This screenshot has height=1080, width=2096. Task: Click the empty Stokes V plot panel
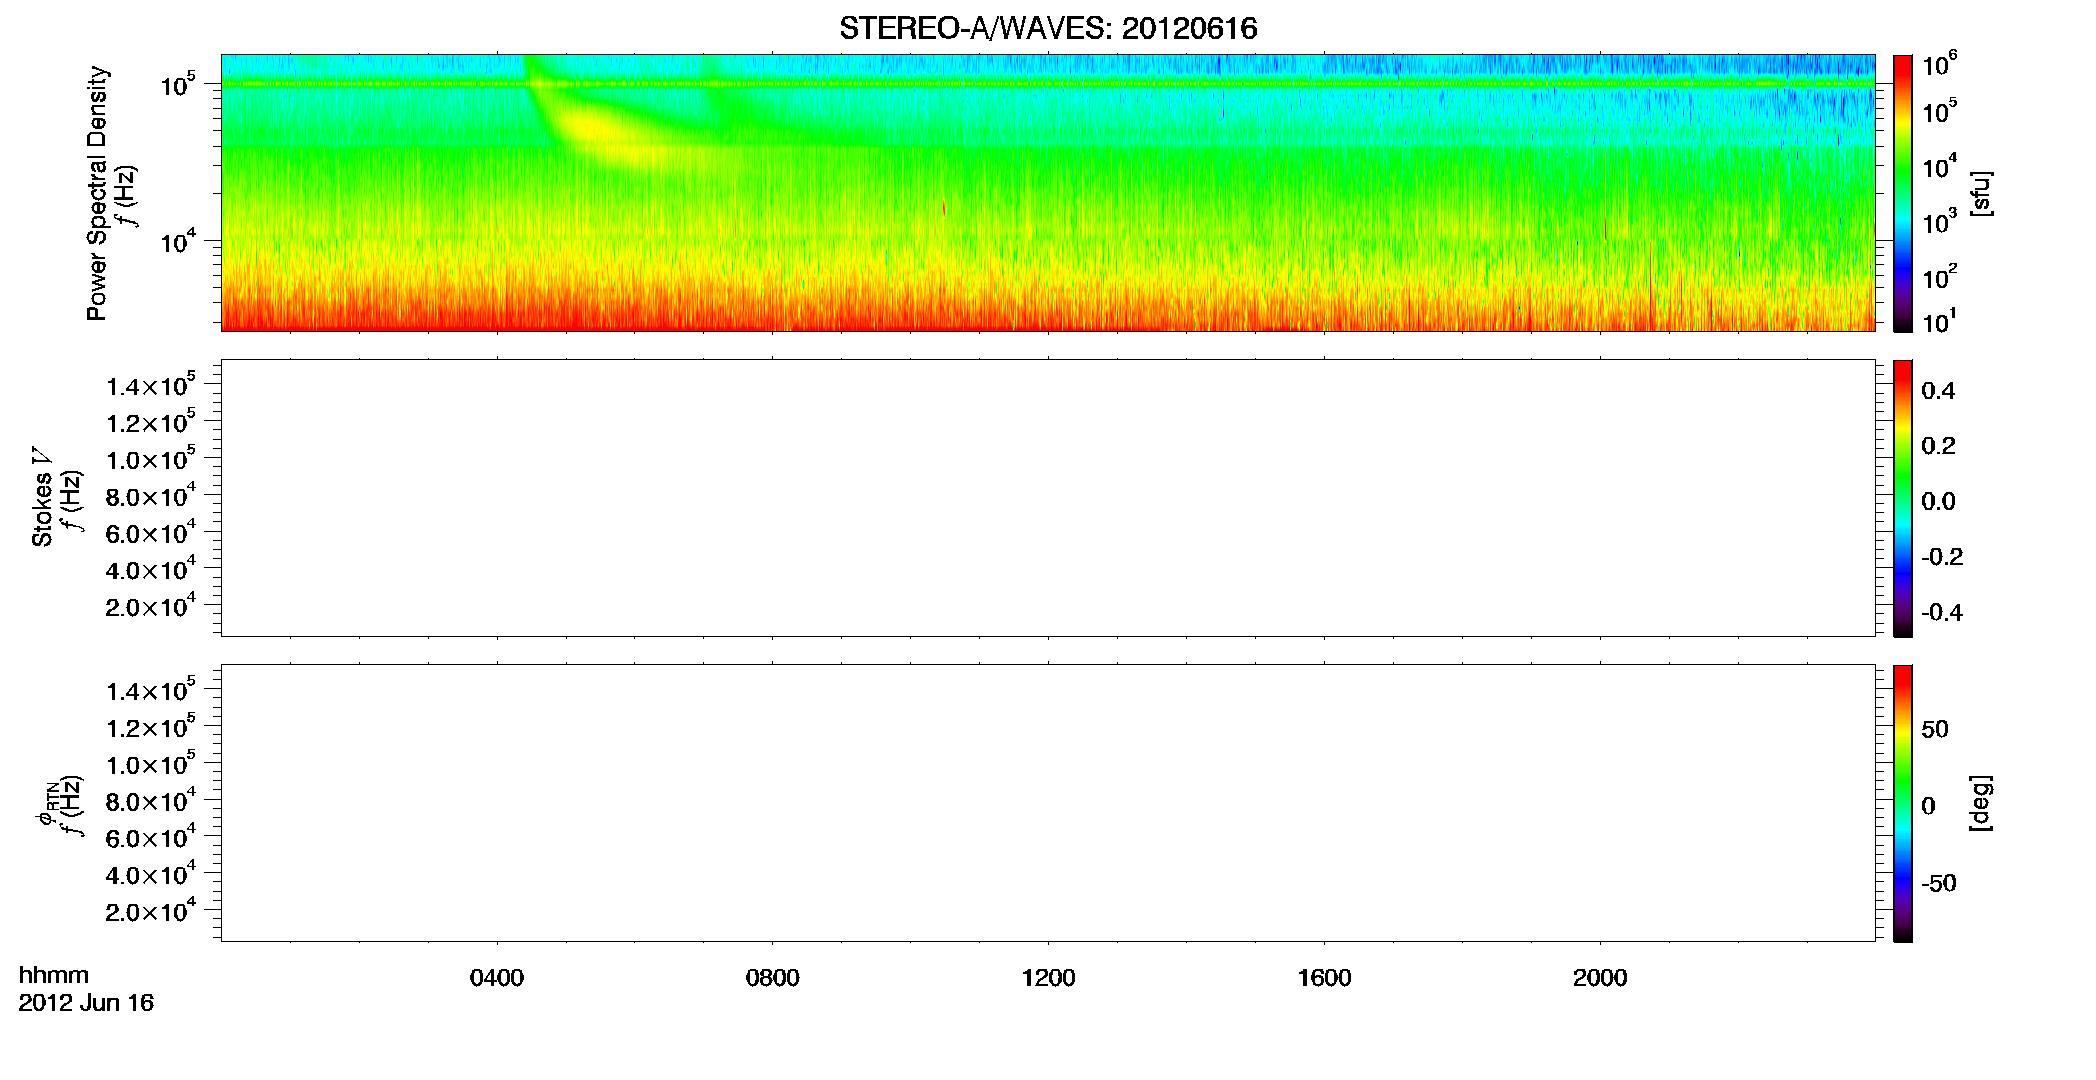(x=1048, y=498)
